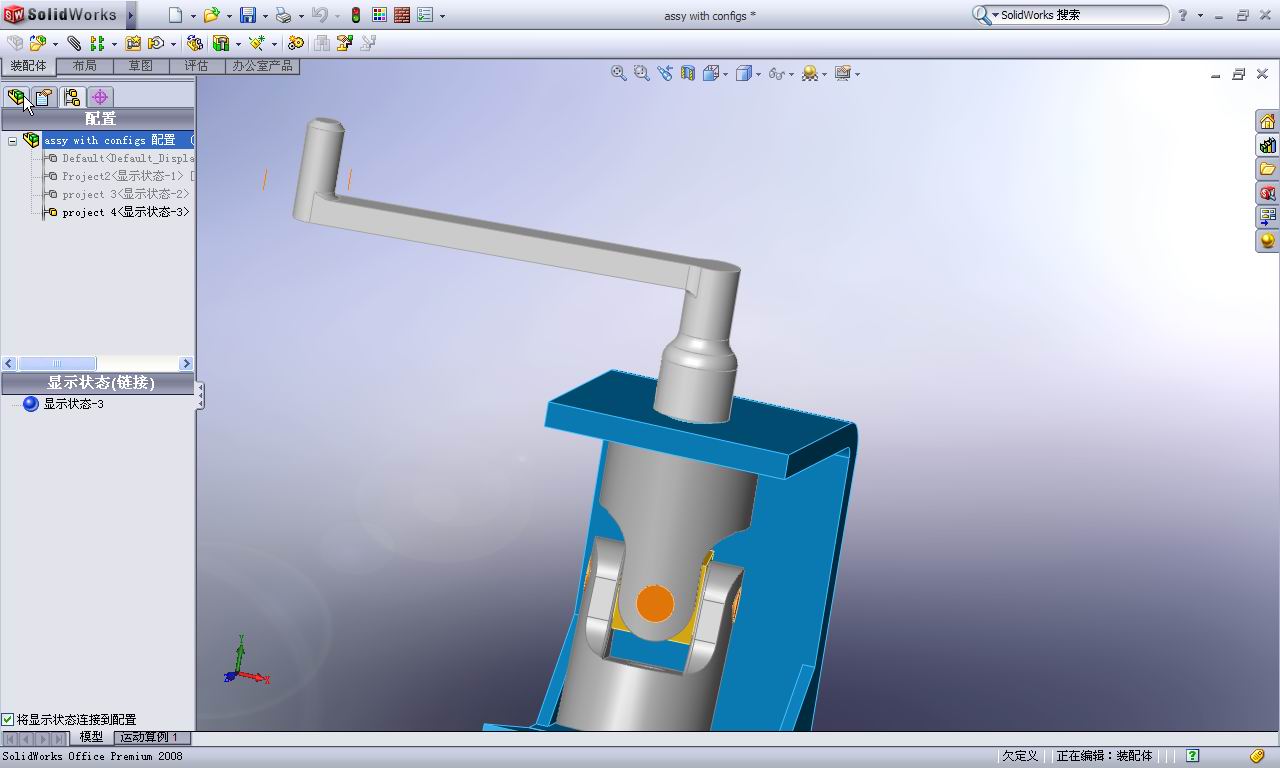Select the Default configuration in tree

tap(119, 158)
